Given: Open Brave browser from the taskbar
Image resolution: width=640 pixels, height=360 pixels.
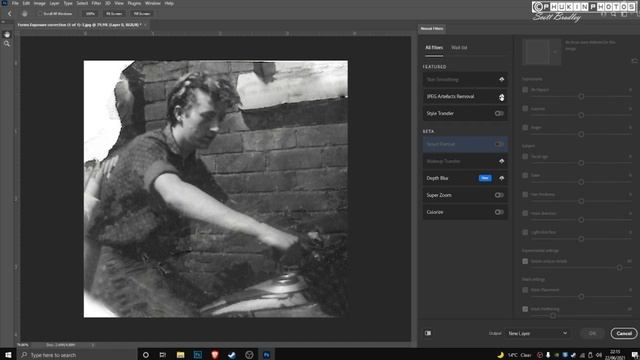Looking at the screenshot, I should tap(215, 355).
